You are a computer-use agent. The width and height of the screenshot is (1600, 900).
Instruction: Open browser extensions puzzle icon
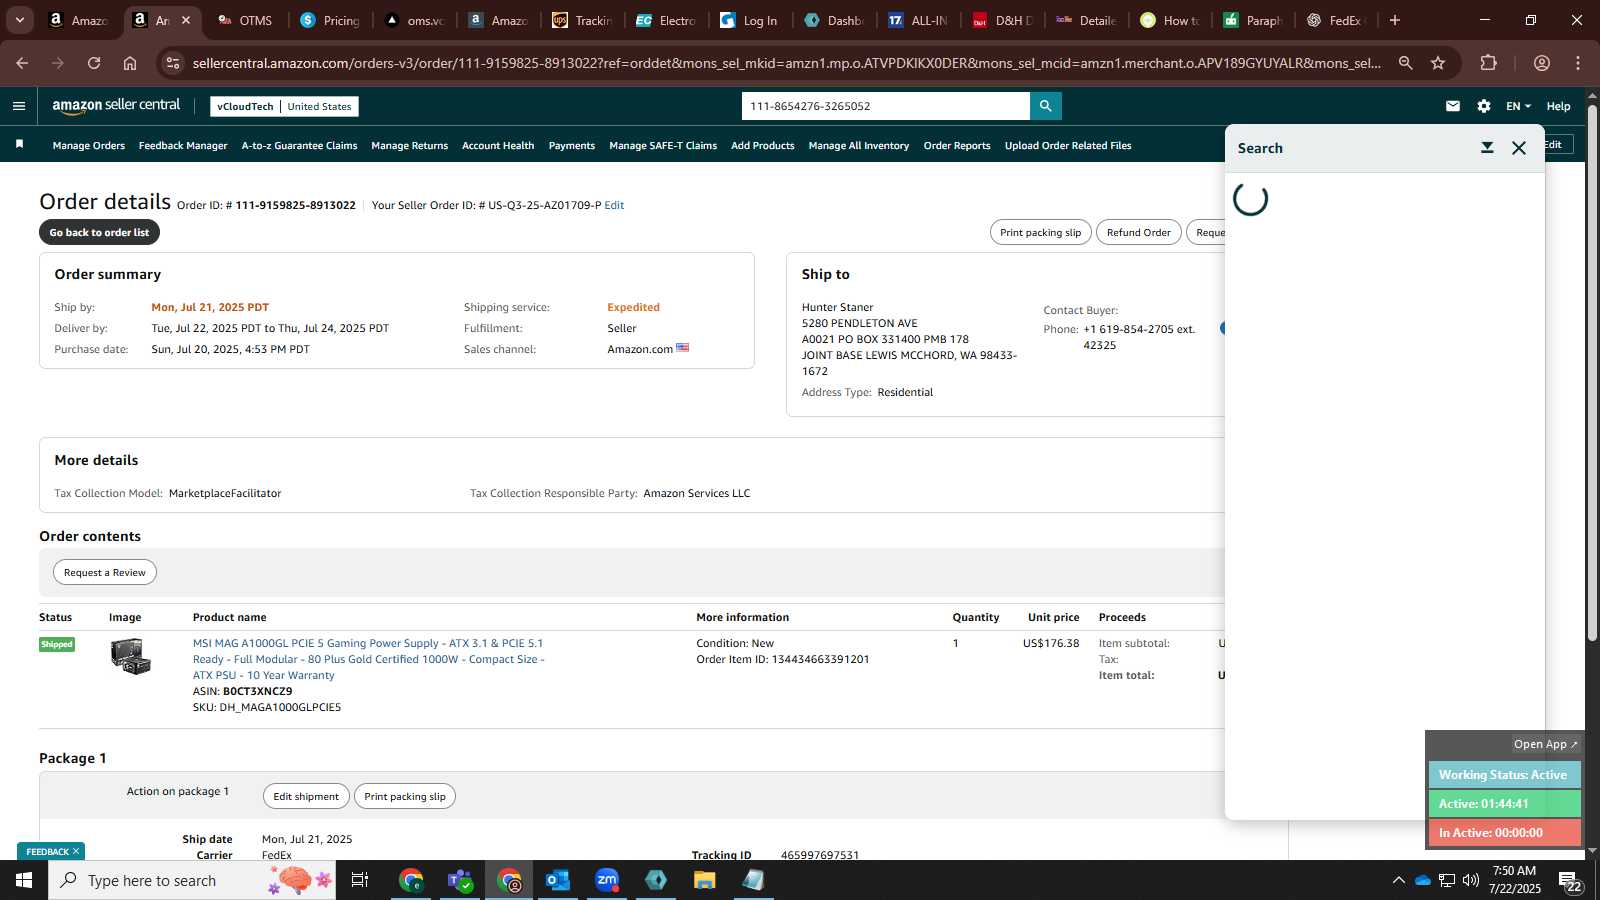[1488, 63]
